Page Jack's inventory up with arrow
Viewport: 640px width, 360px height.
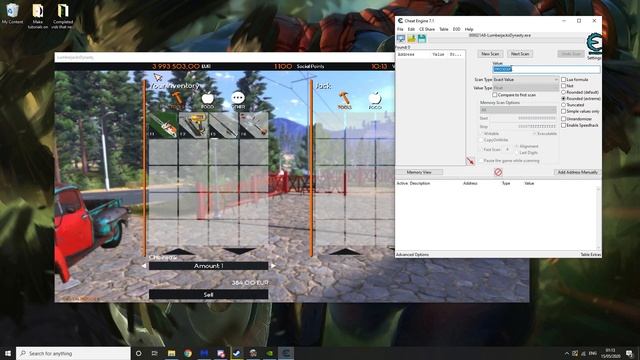pyautogui.click(x=344, y=251)
